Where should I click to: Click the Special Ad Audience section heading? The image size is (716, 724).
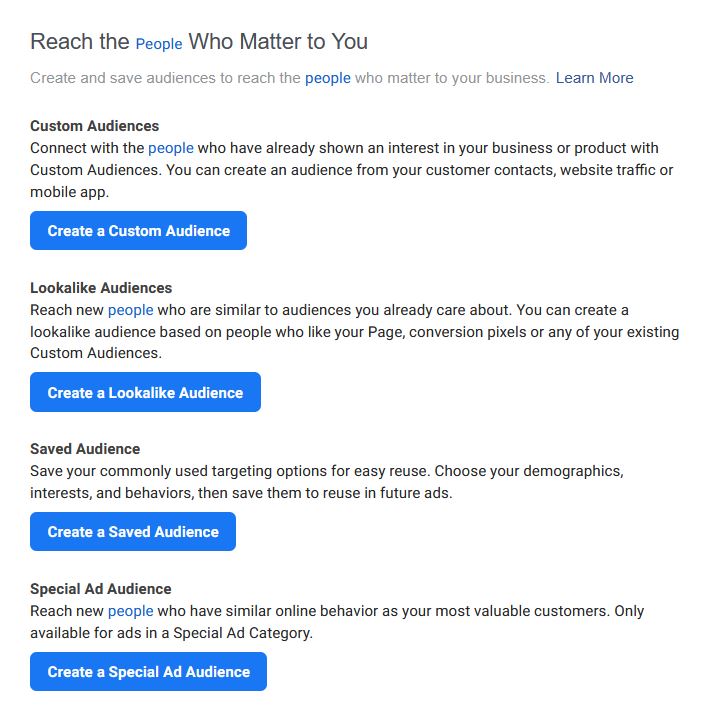click(x=101, y=589)
